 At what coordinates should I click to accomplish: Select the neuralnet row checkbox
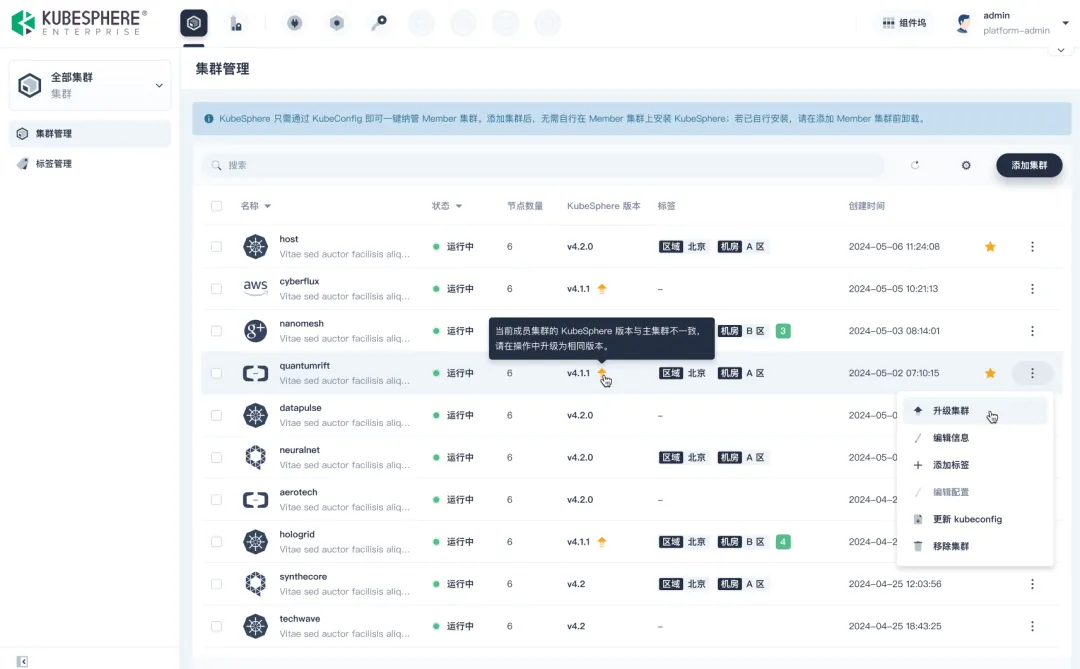(216, 457)
